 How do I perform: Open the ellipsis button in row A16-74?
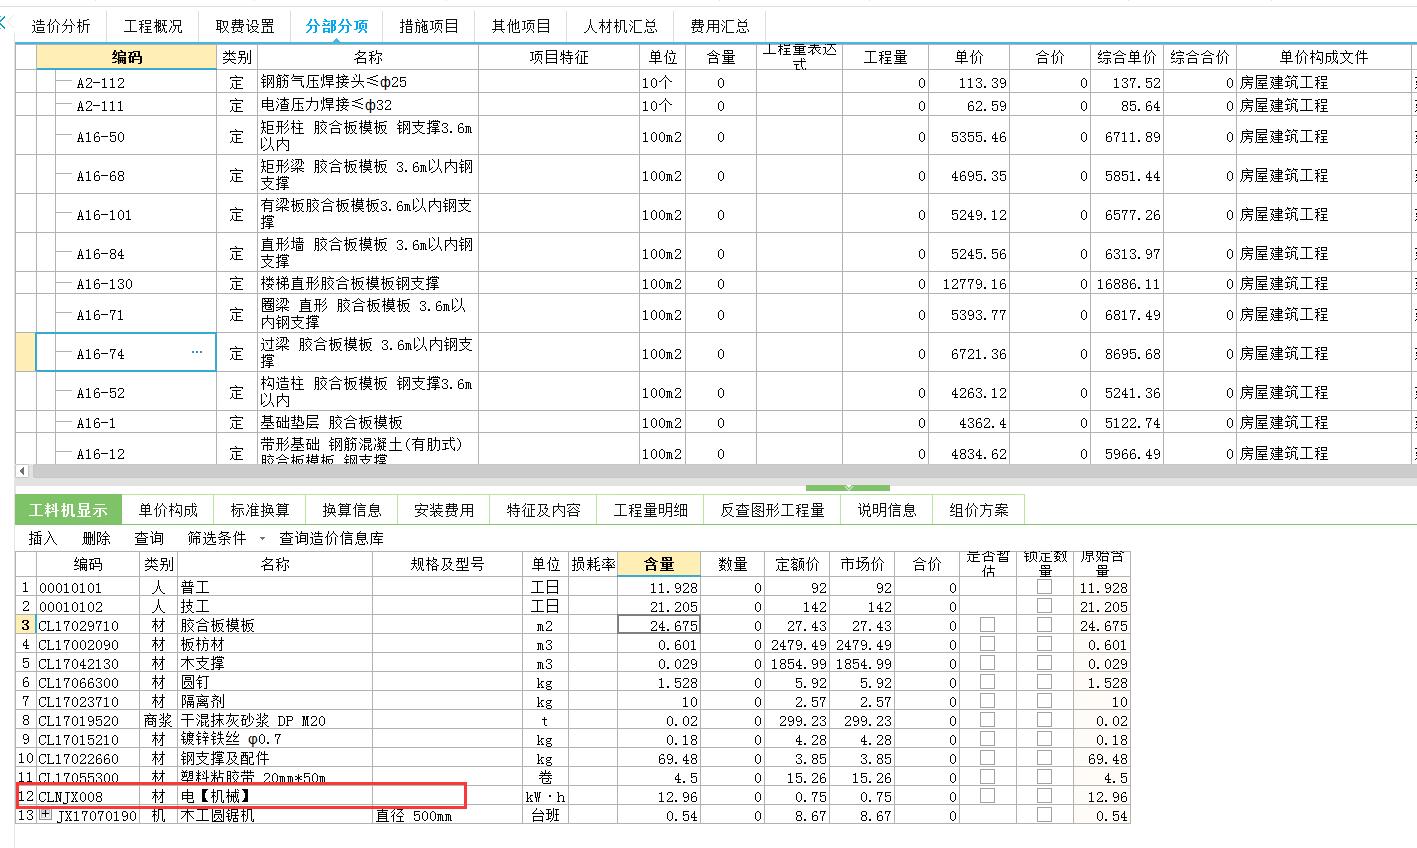coord(197,352)
